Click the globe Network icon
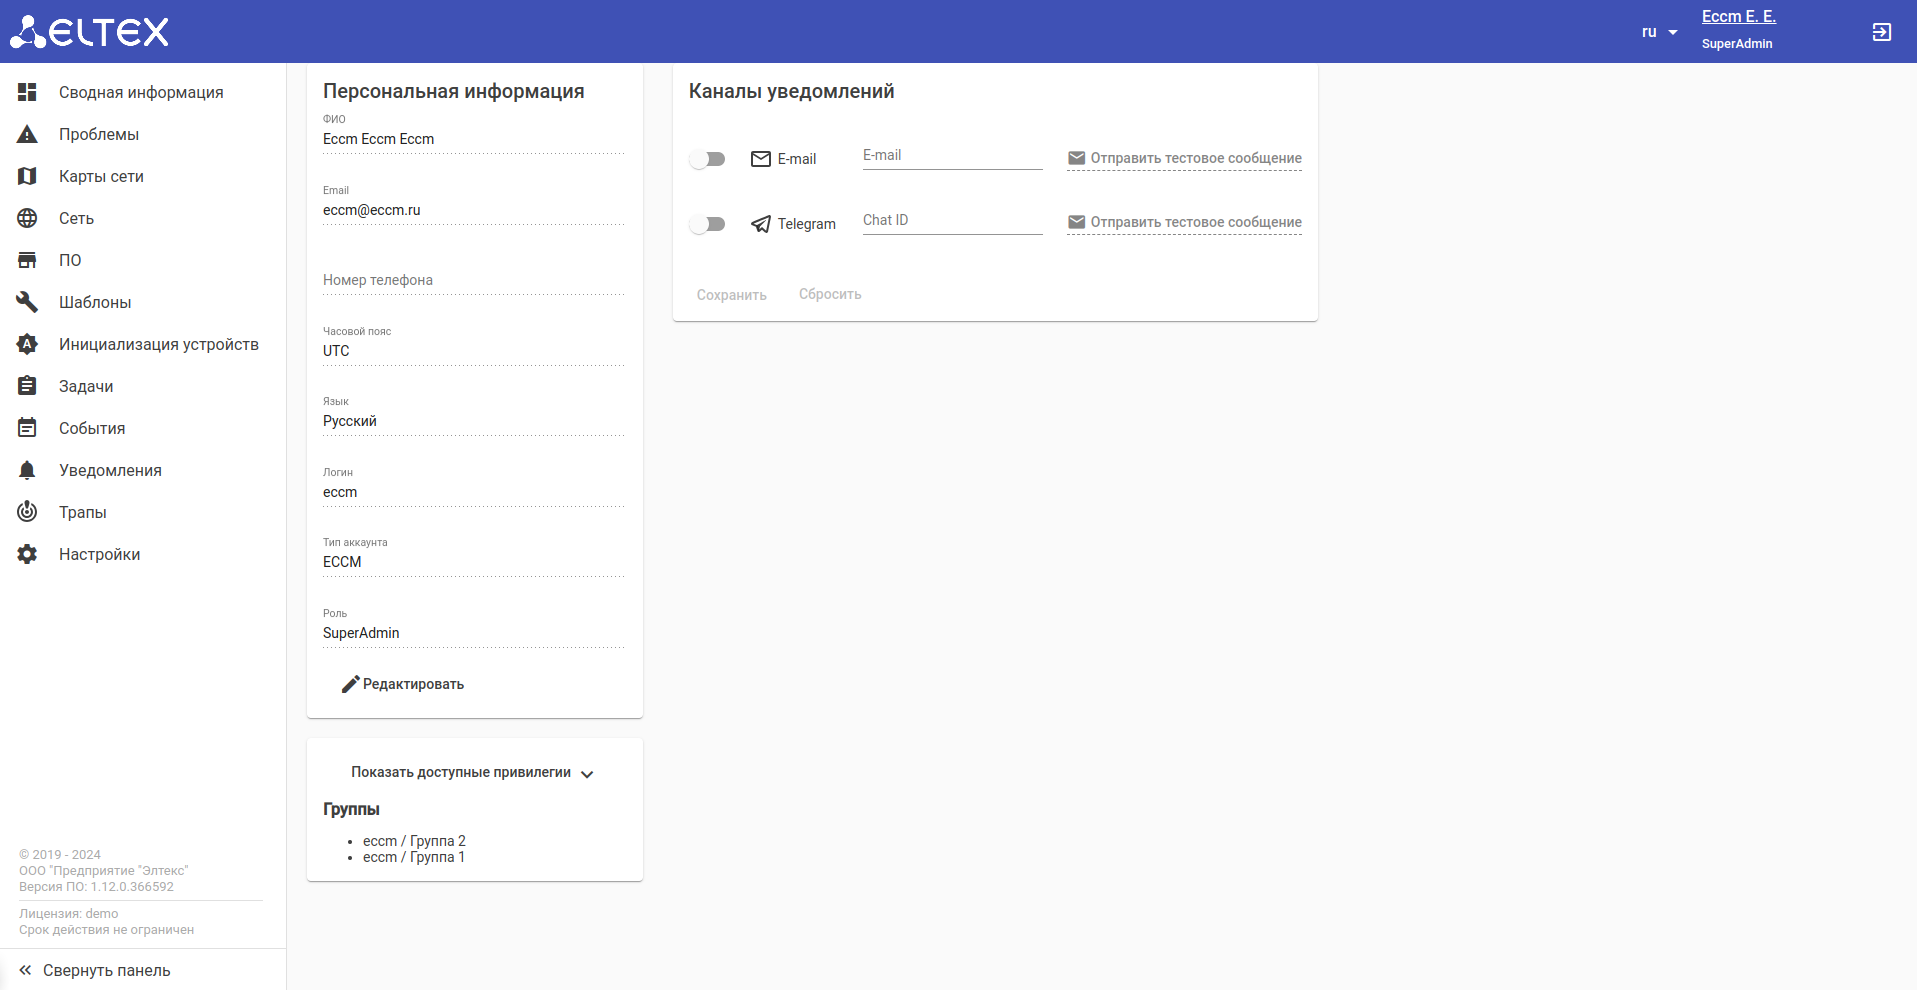Viewport: 1917px width, 990px height. [27, 218]
